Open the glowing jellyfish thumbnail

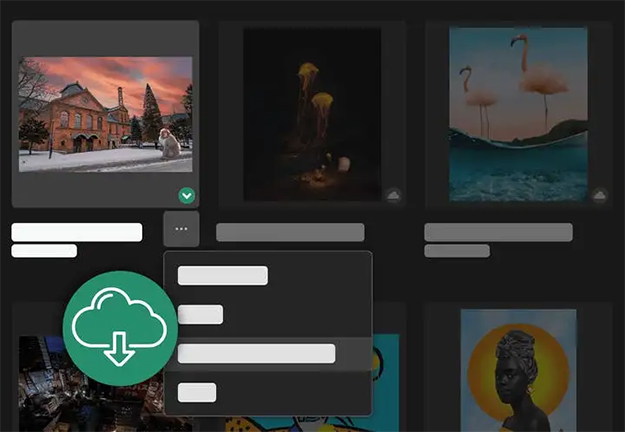312,114
